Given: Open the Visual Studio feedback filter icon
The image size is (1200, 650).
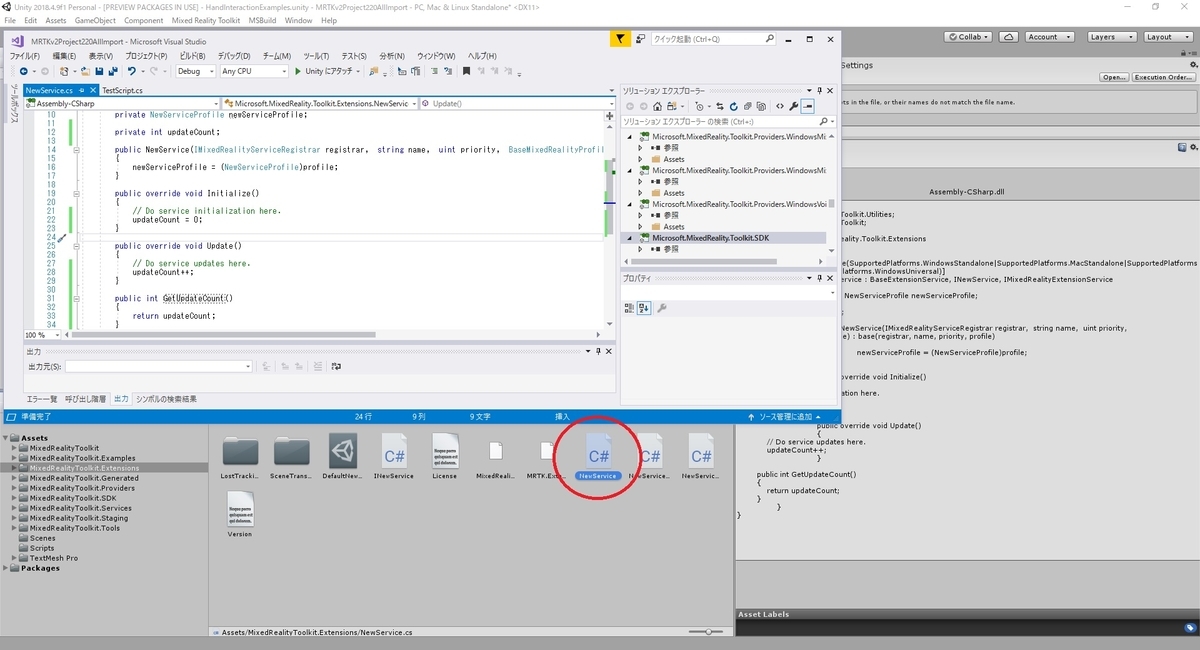Looking at the screenshot, I should 620,39.
